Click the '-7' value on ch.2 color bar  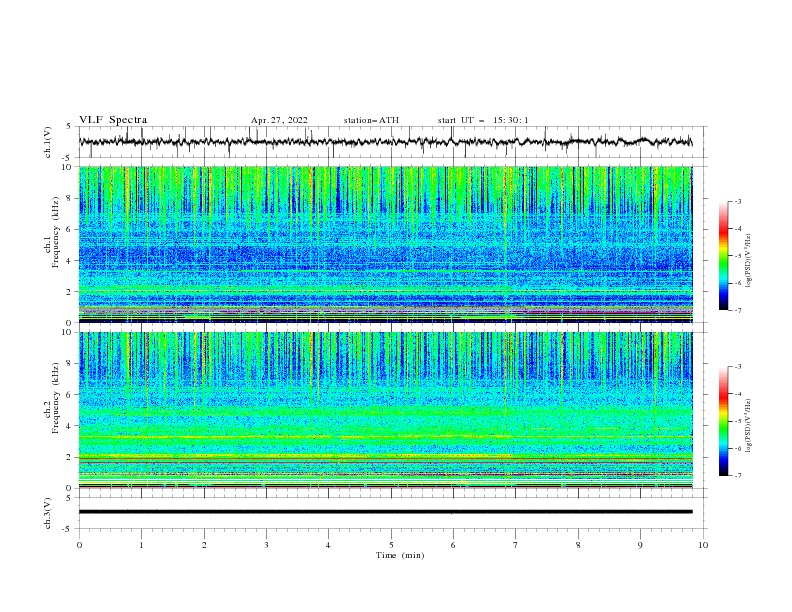click(738, 475)
